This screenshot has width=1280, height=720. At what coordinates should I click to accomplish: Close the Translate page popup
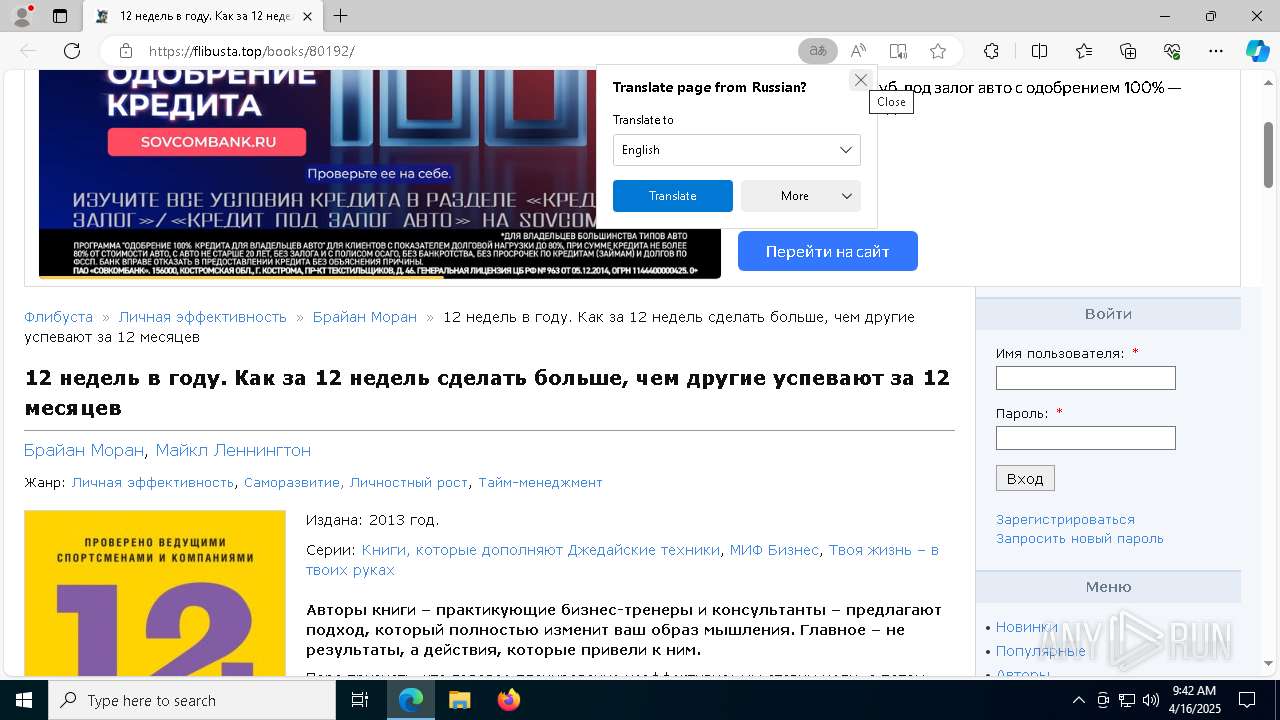coord(860,80)
